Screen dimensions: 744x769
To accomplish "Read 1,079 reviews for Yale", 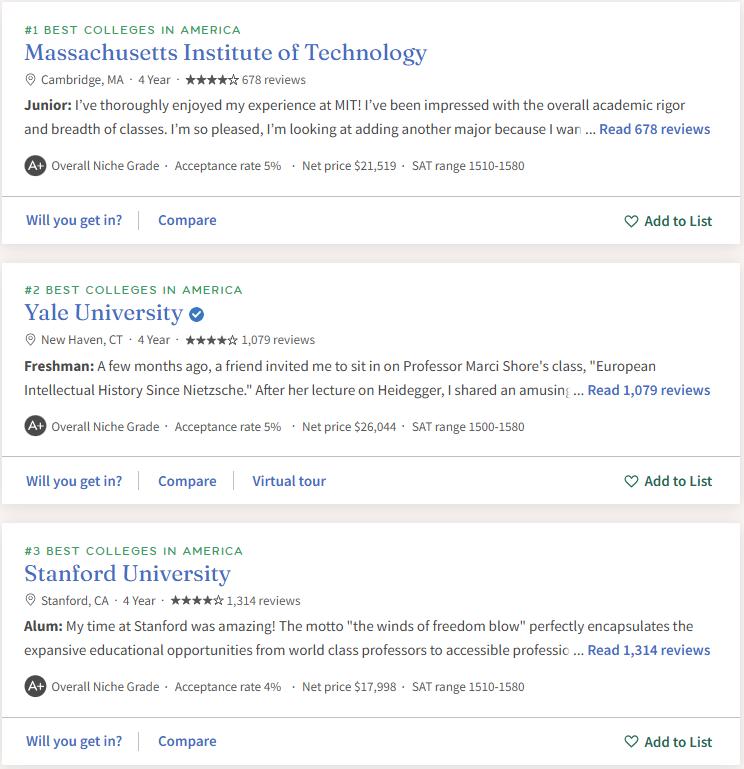I will point(648,390).
